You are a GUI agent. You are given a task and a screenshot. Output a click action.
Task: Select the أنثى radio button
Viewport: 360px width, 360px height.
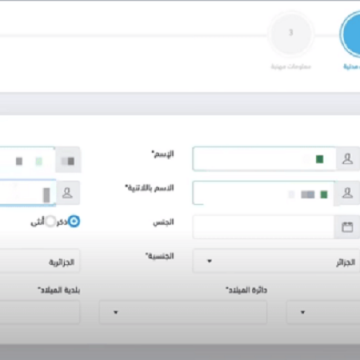point(51,221)
